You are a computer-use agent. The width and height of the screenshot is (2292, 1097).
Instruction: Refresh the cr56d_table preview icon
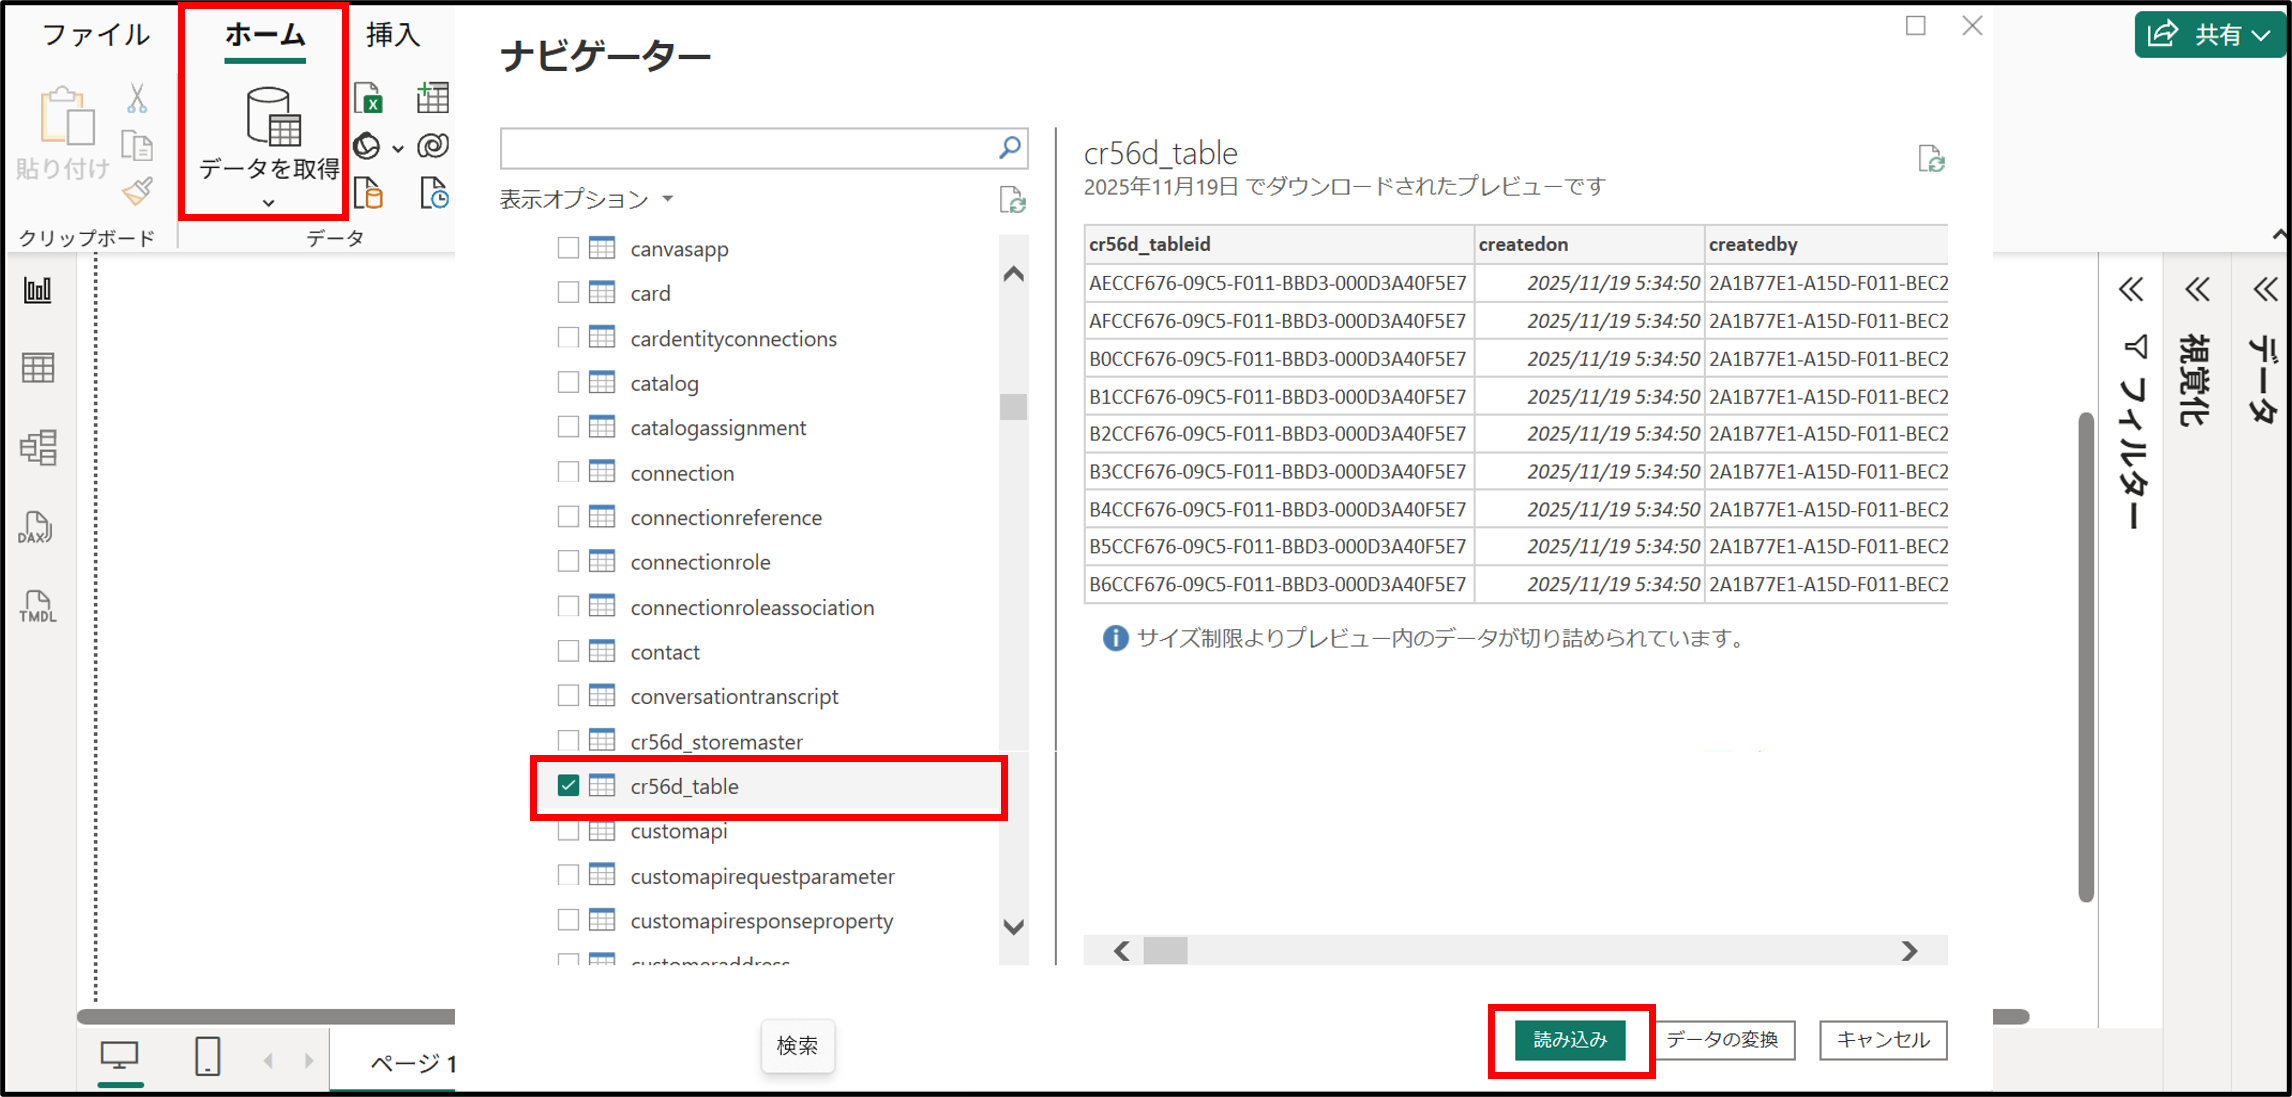[x=1931, y=159]
